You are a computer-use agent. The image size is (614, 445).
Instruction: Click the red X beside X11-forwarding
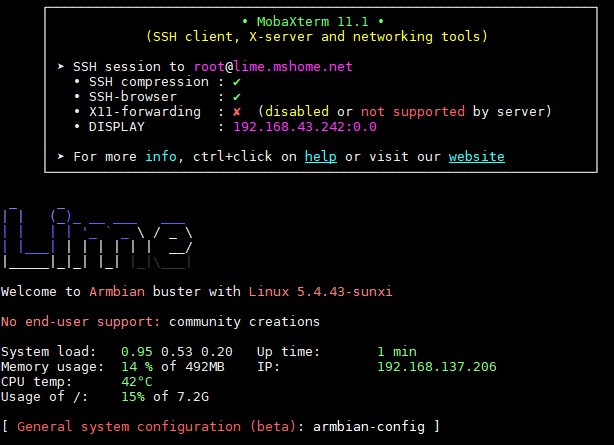[237, 112]
